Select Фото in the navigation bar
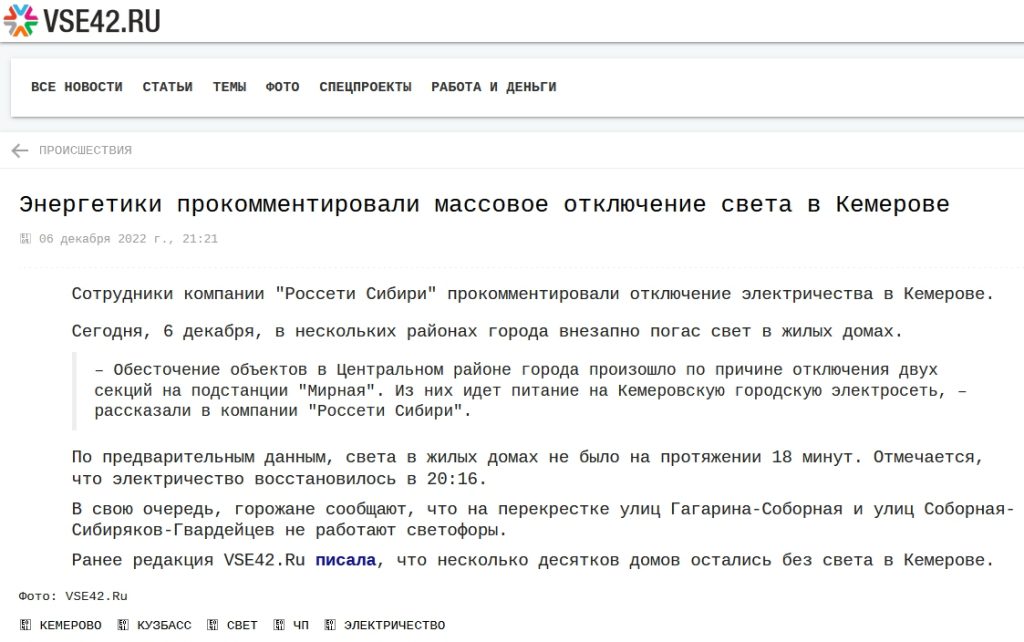The image size is (1024, 642). click(x=282, y=87)
